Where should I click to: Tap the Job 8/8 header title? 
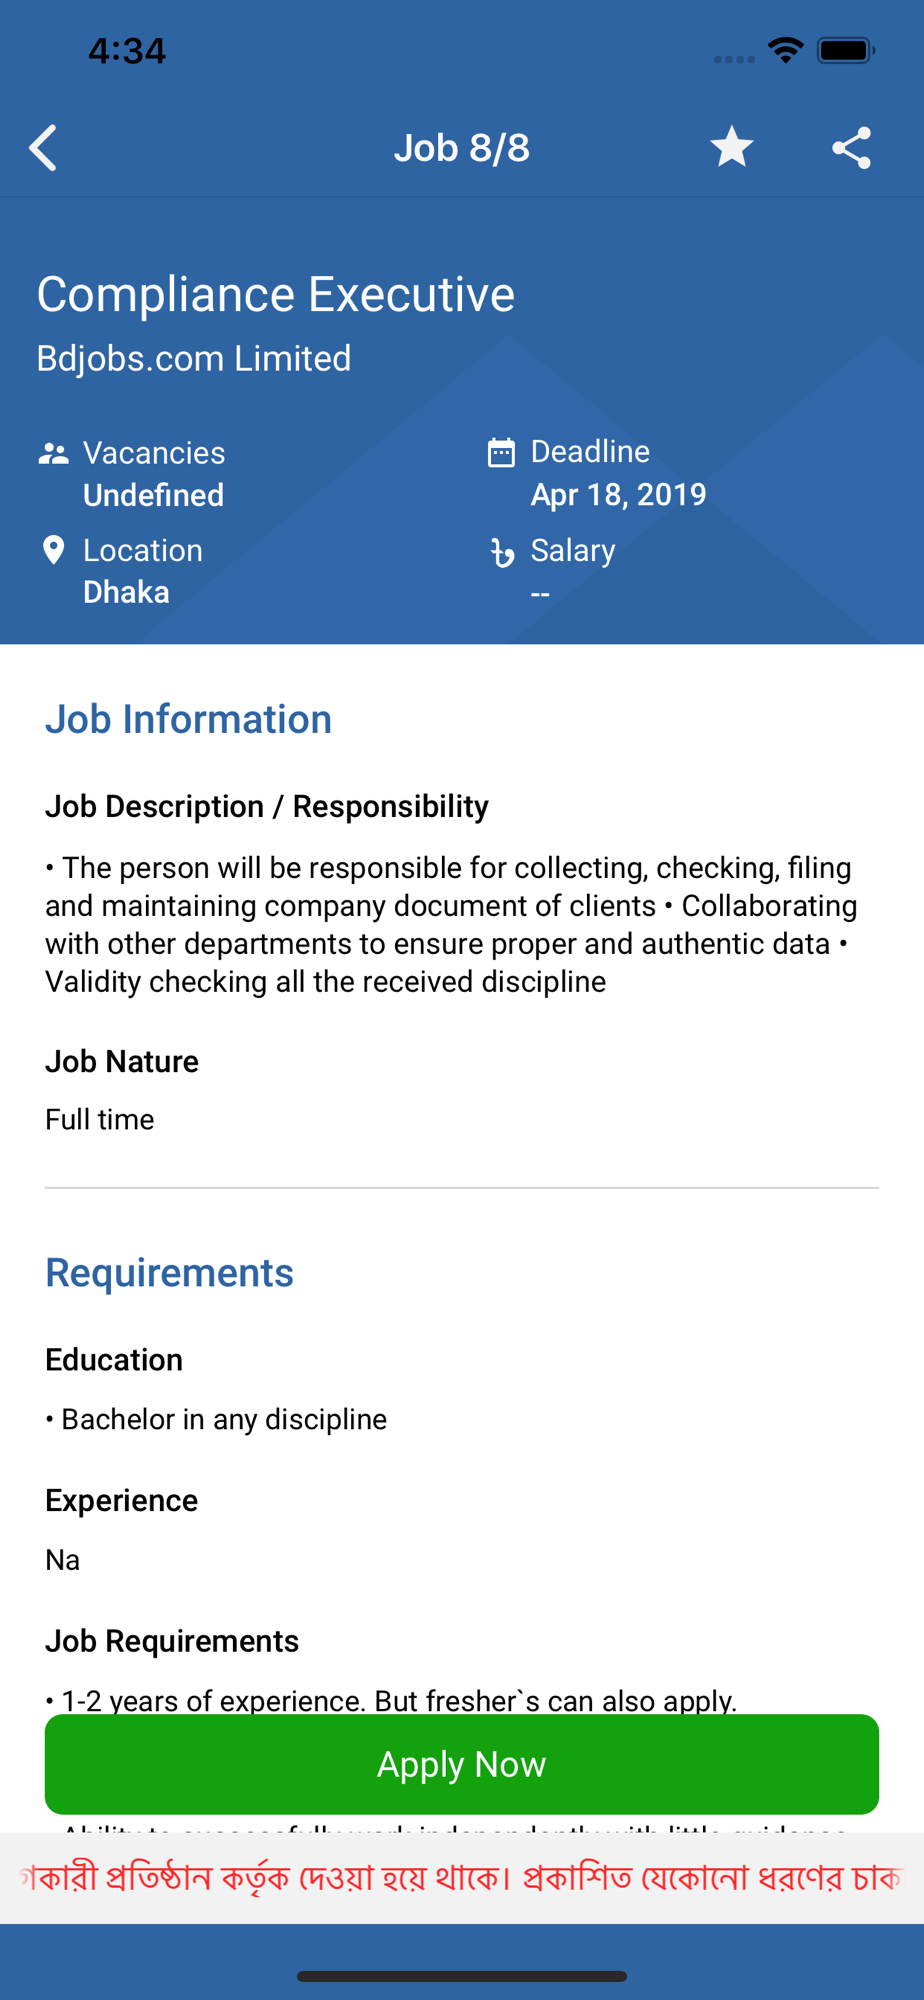pyautogui.click(x=462, y=148)
